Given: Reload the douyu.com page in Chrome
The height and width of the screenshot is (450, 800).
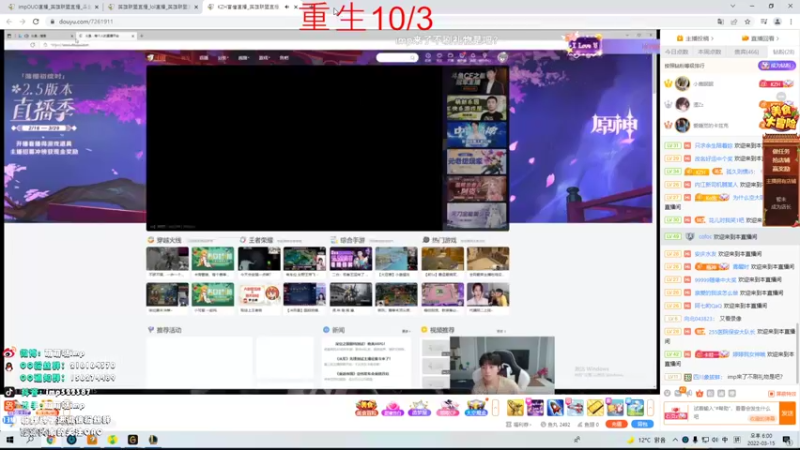Looking at the screenshot, I should [x=36, y=21].
